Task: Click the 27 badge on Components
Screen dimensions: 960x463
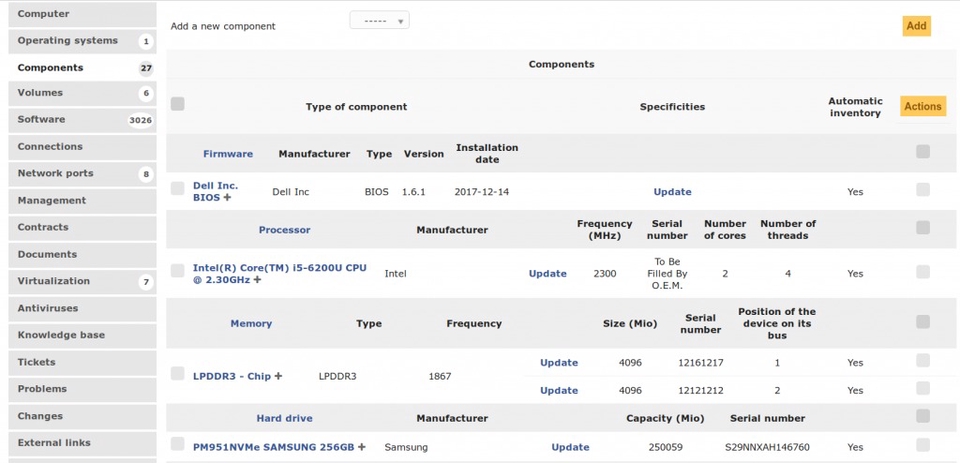Action: pyautogui.click(x=146, y=68)
